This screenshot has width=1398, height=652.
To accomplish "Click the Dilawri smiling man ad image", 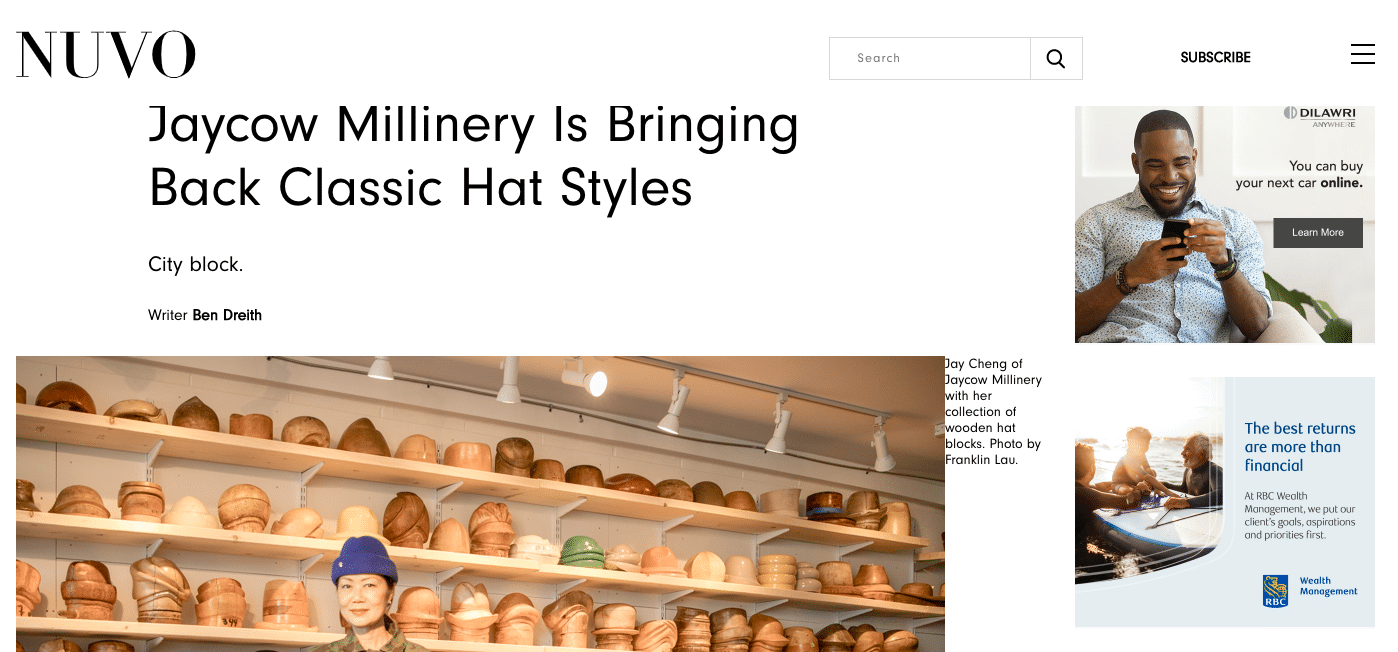I will pyautogui.click(x=1225, y=224).
